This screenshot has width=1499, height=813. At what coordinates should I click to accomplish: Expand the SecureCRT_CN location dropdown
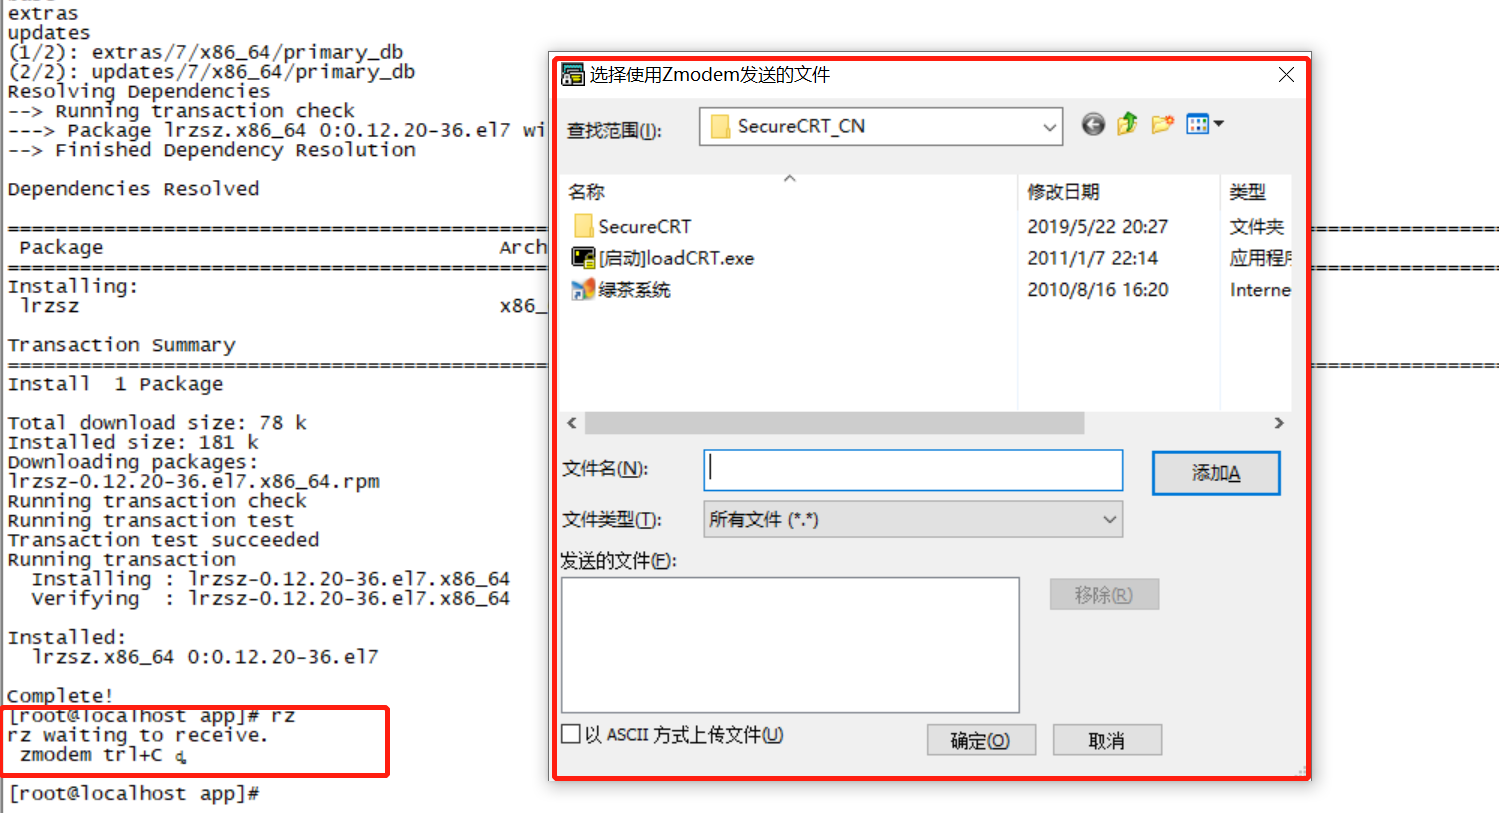click(1049, 127)
